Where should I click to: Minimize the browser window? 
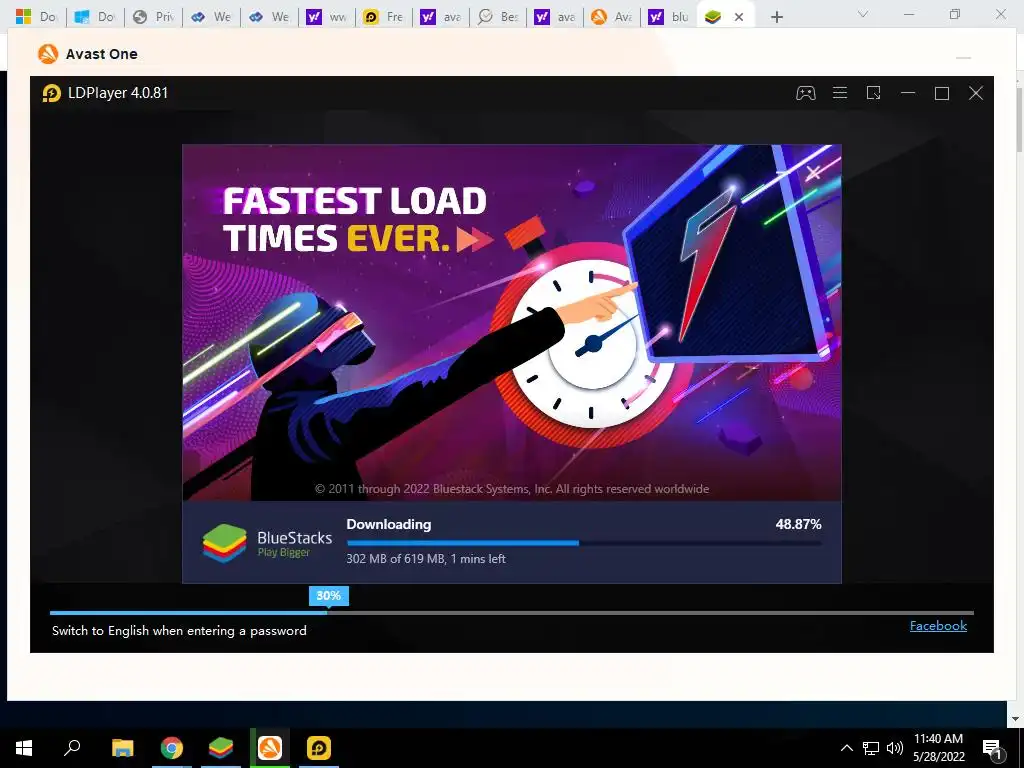pyautogui.click(x=908, y=14)
